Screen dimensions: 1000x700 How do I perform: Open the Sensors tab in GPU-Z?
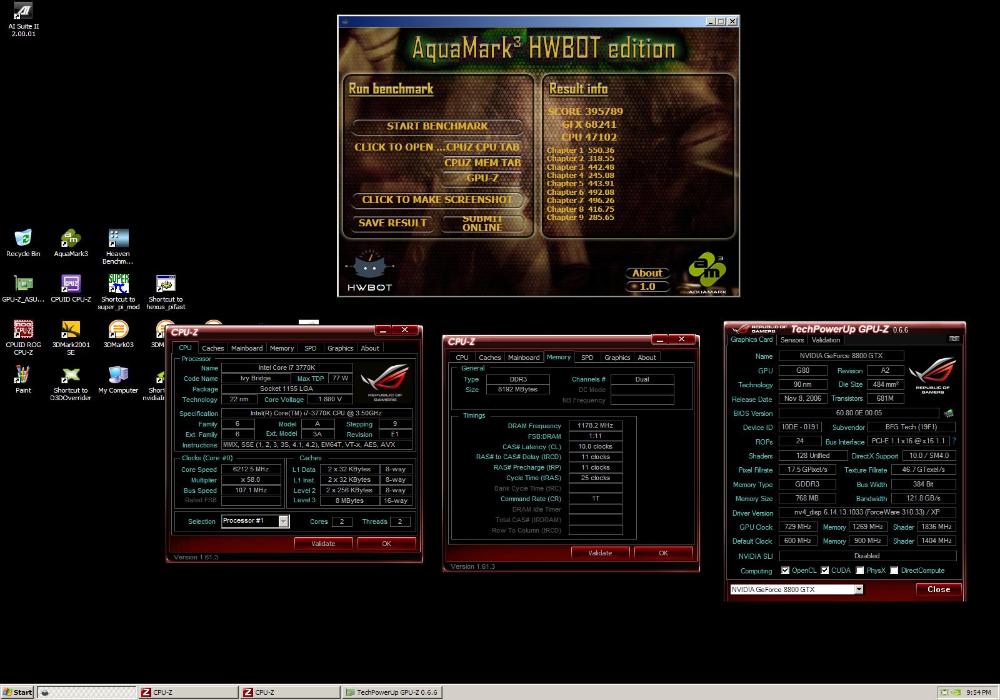click(792, 340)
